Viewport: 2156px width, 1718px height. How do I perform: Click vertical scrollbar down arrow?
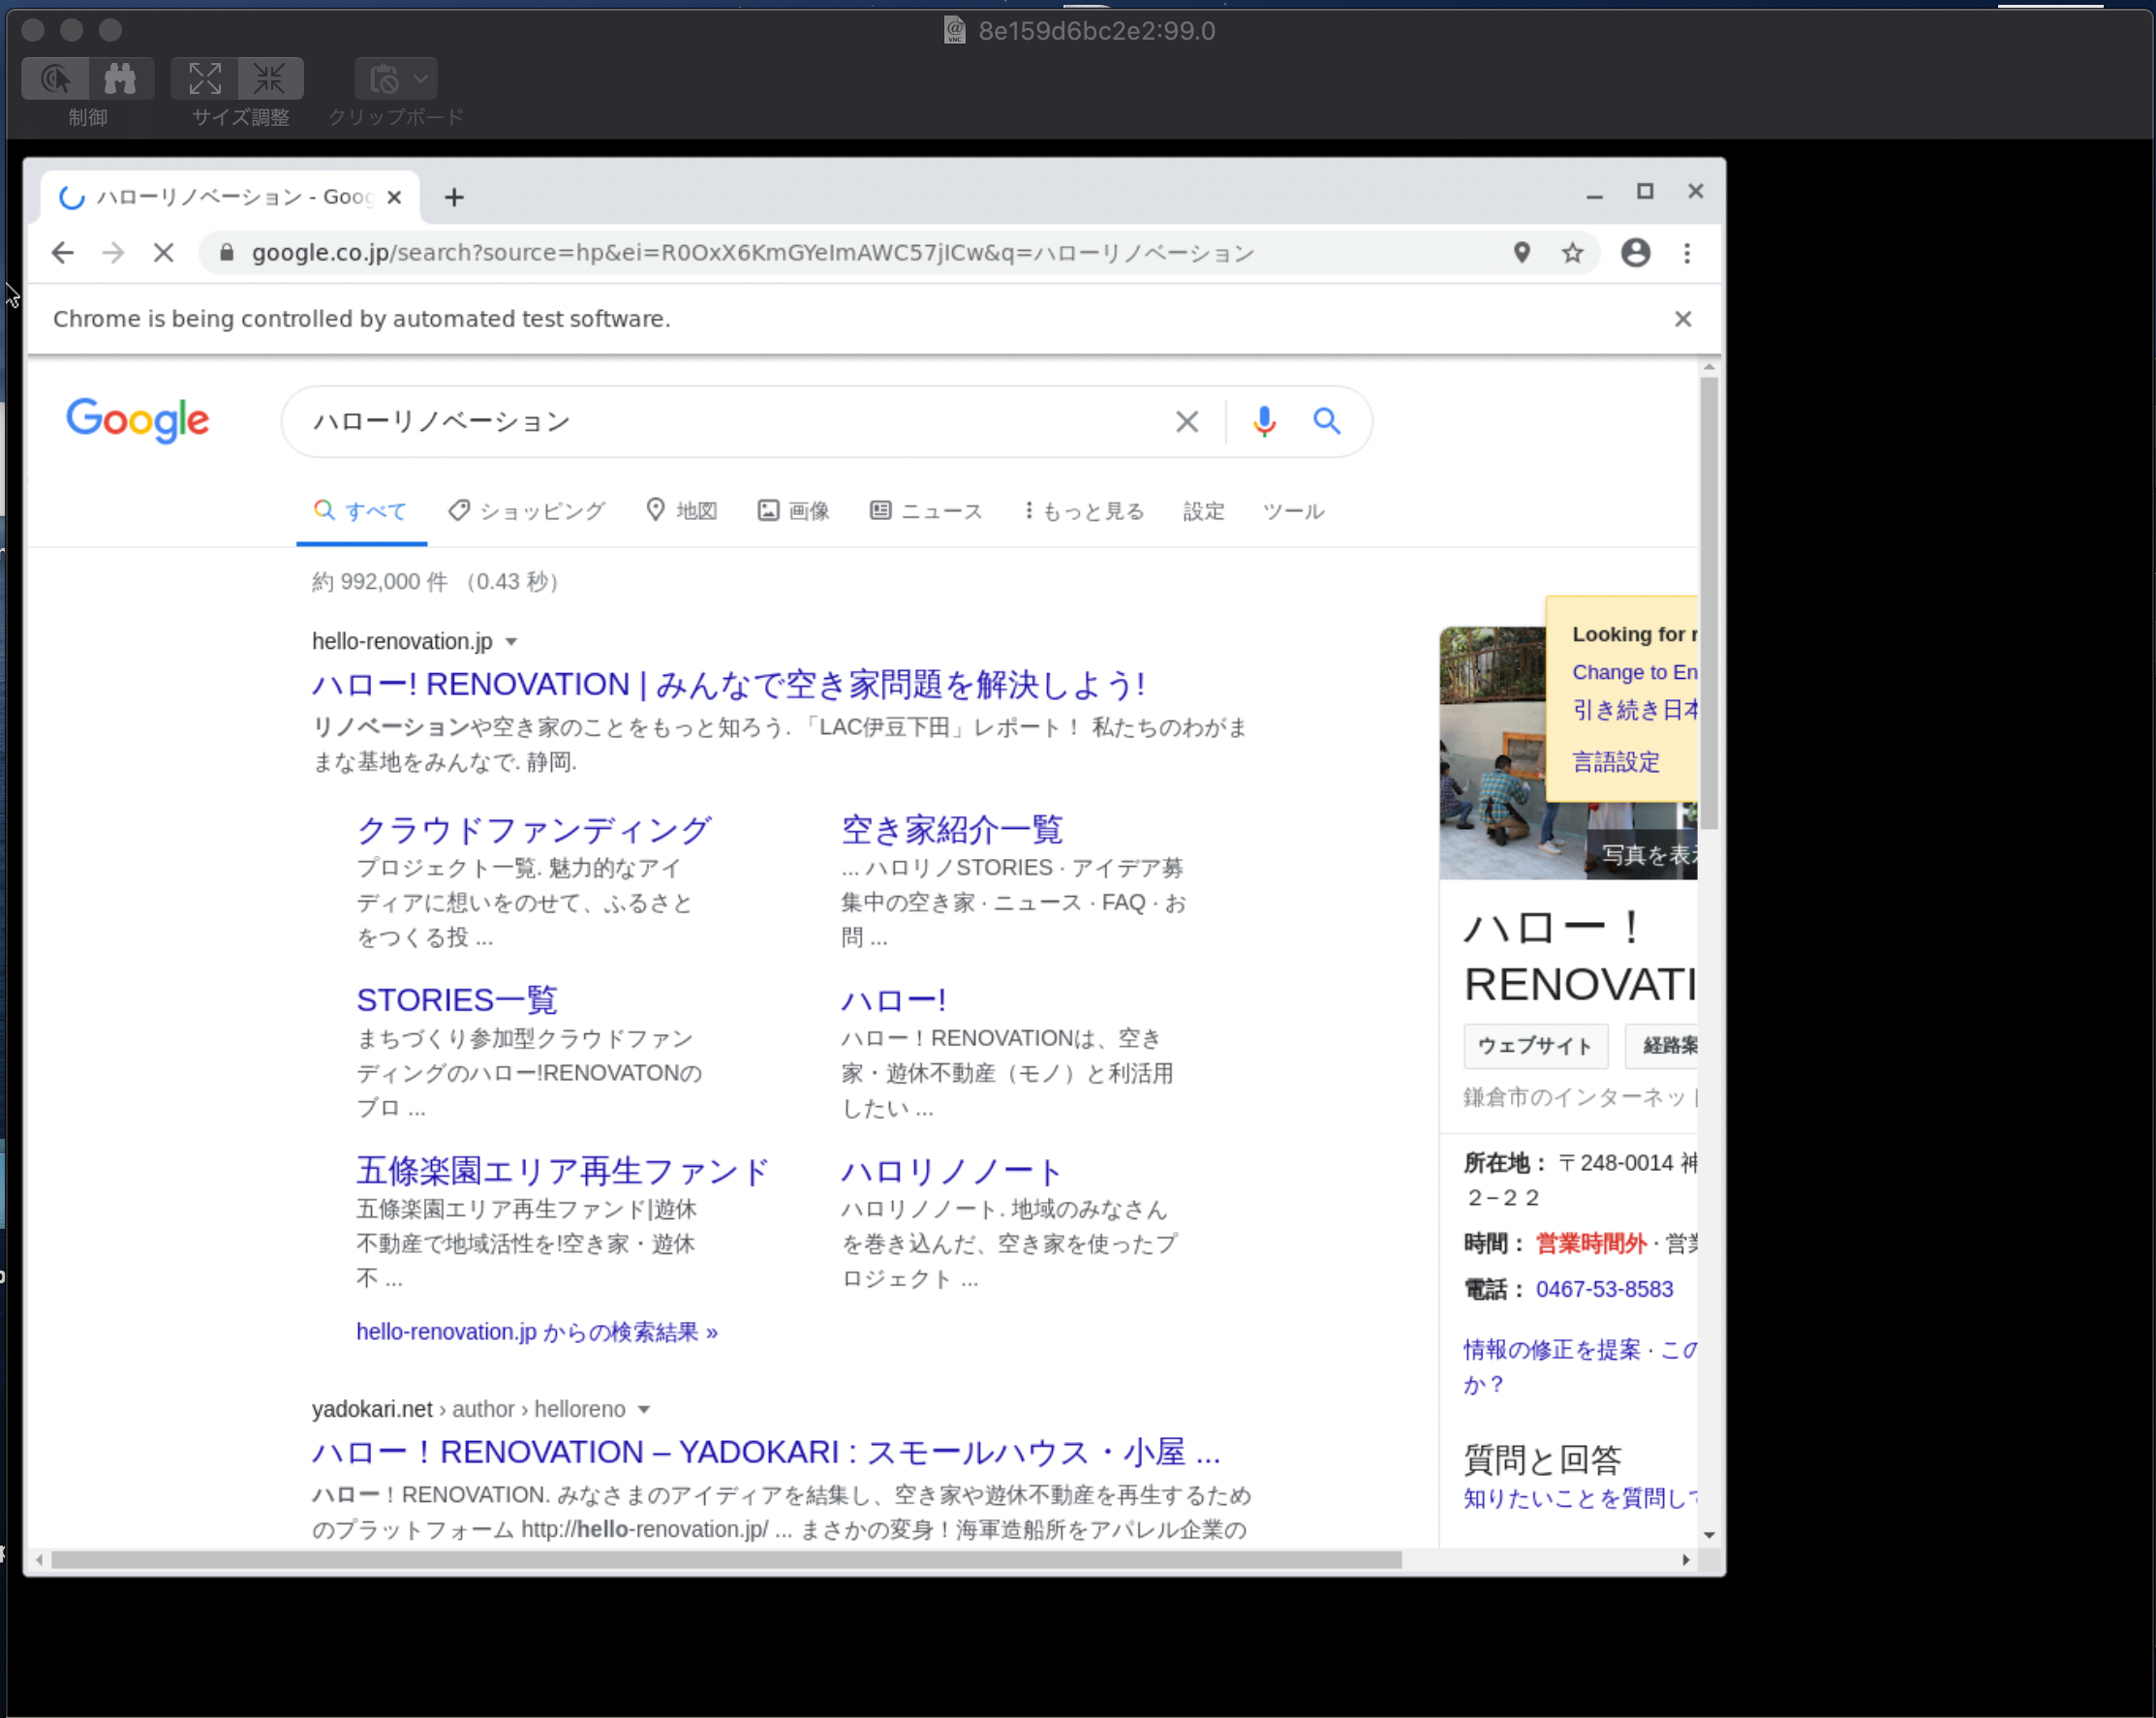pos(1709,1534)
